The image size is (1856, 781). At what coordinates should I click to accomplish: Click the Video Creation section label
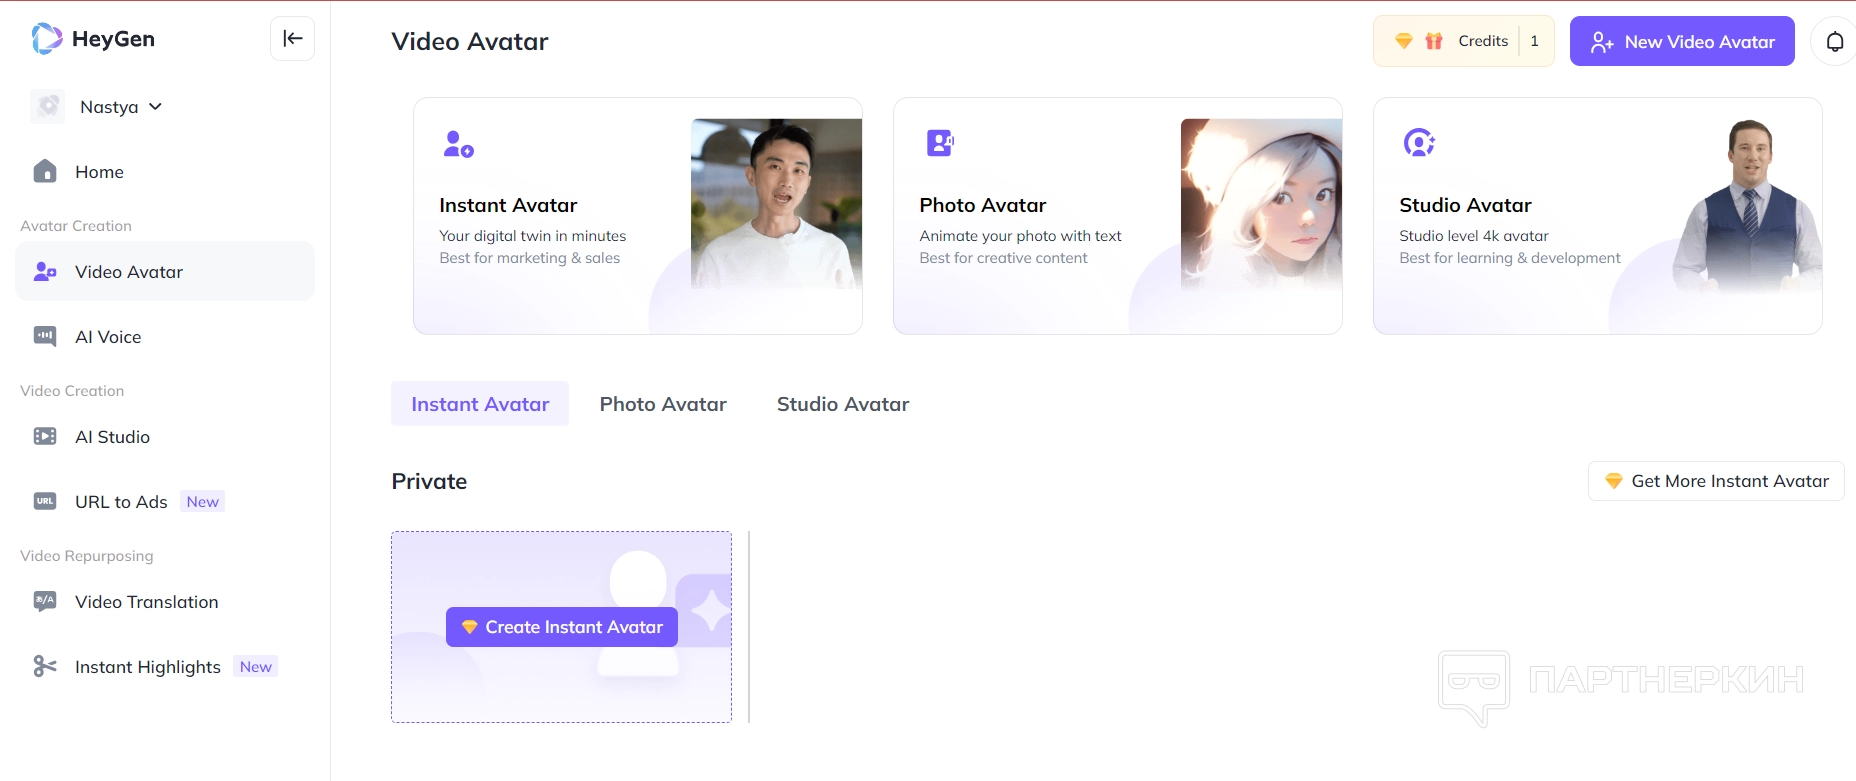pyautogui.click(x=72, y=391)
